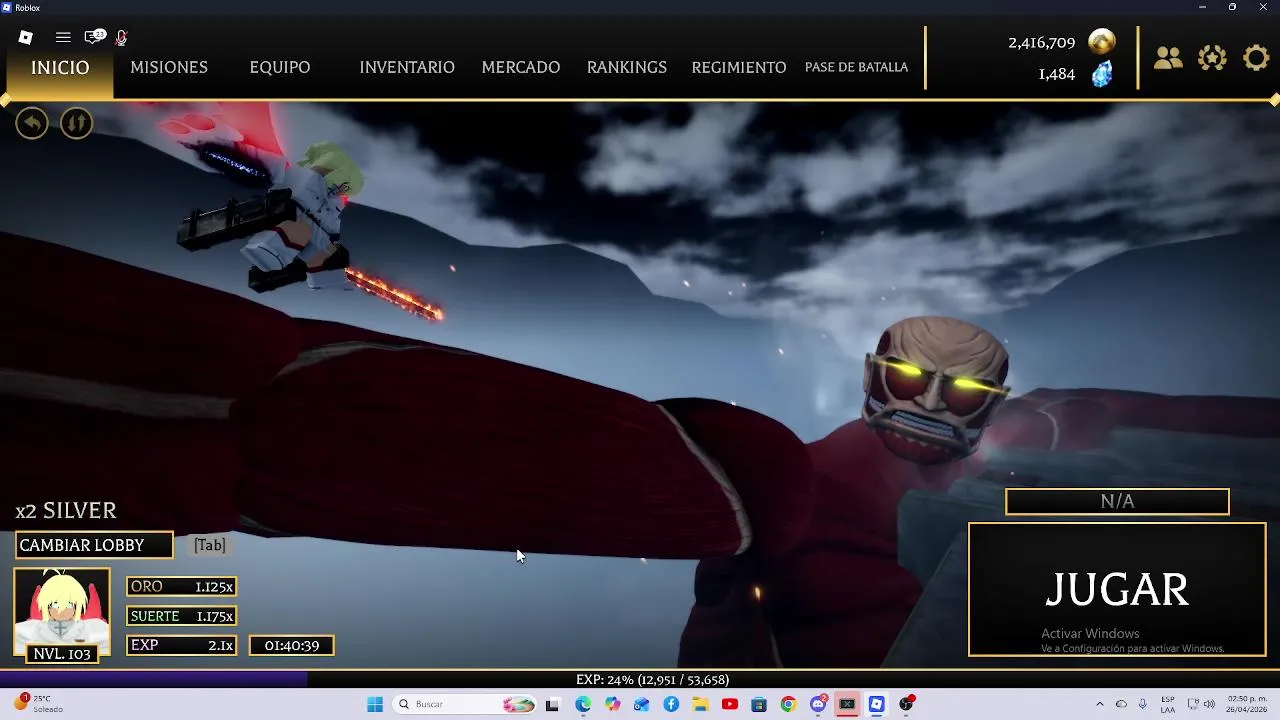Switch to the INICIO tab
Viewport: 1280px width, 720px height.
click(x=60, y=67)
